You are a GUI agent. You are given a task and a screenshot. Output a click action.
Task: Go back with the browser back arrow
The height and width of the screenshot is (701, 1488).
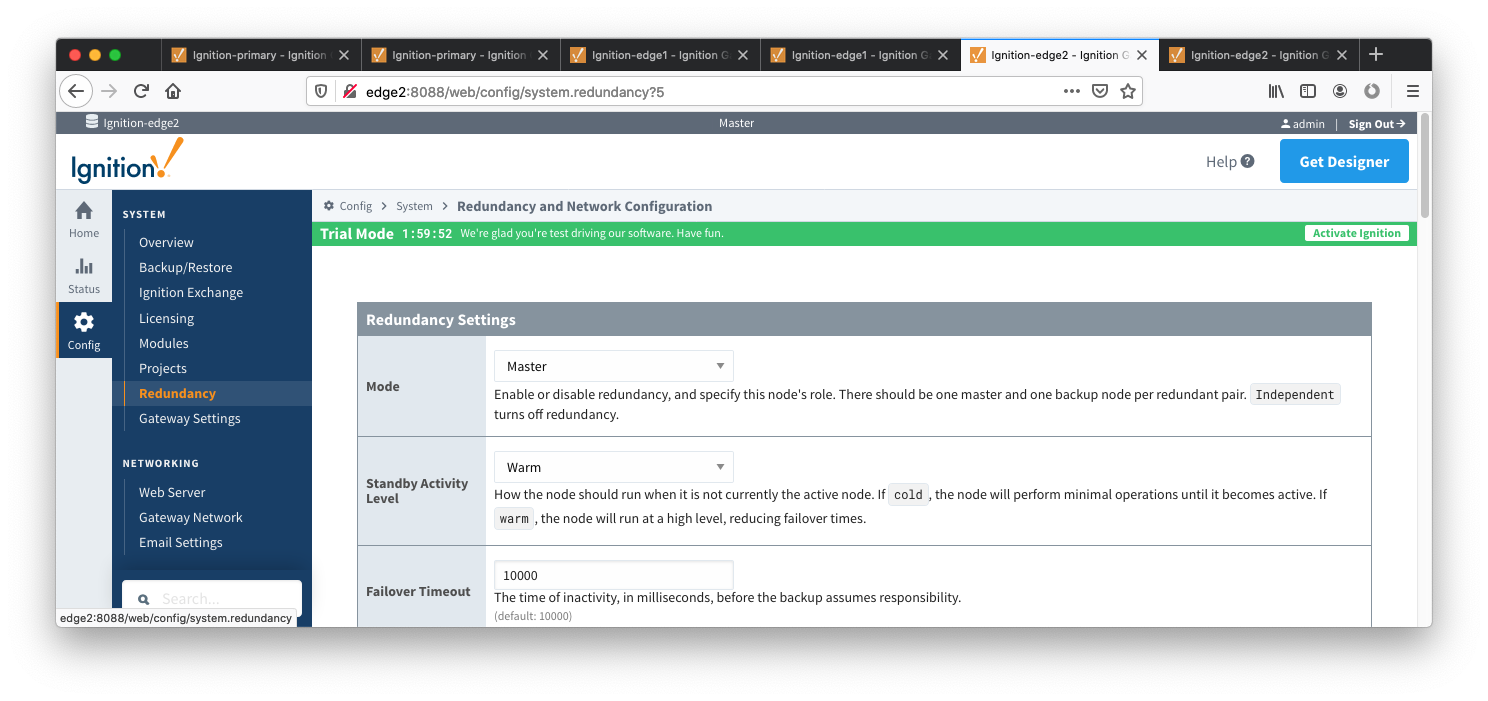pyautogui.click(x=76, y=91)
